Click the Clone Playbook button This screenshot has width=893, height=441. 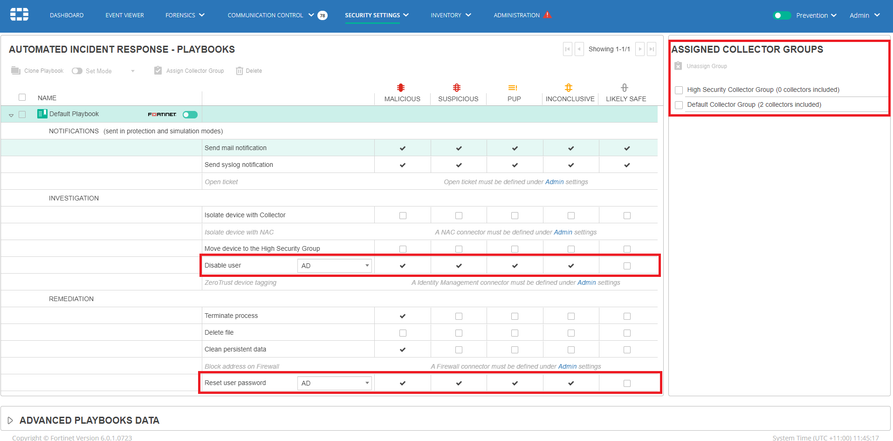click(x=37, y=71)
